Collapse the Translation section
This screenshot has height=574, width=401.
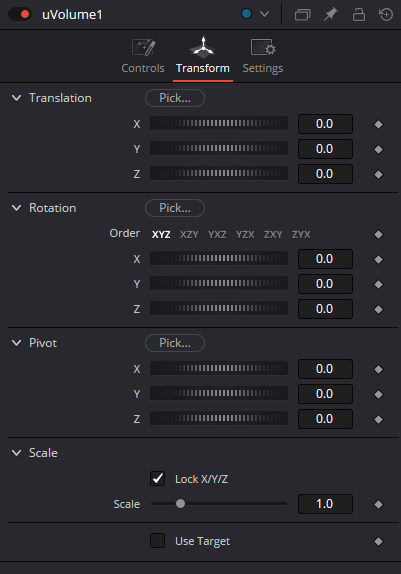pos(16,98)
